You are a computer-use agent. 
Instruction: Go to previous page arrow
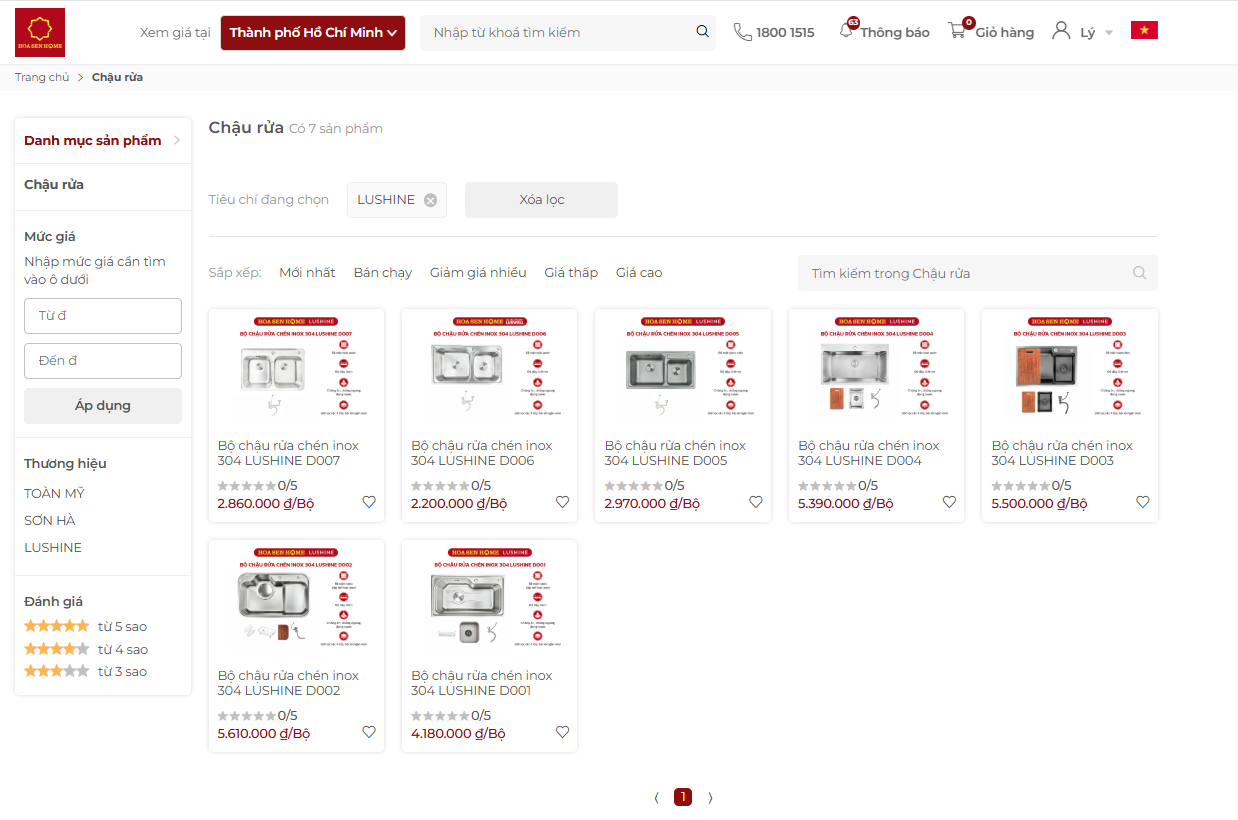click(656, 798)
